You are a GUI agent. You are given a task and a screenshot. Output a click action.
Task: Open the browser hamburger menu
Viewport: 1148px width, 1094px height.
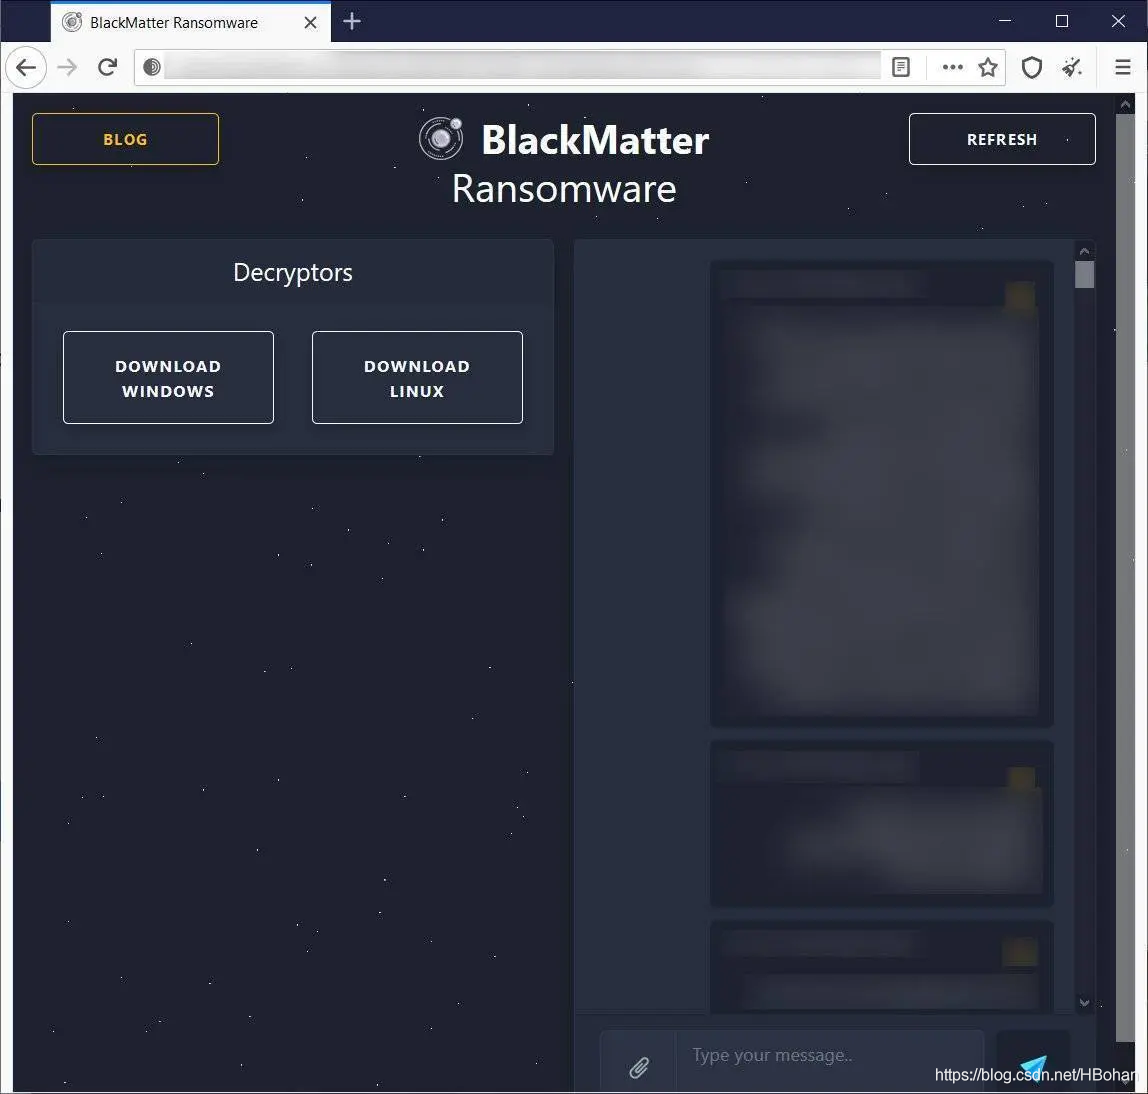(1122, 67)
